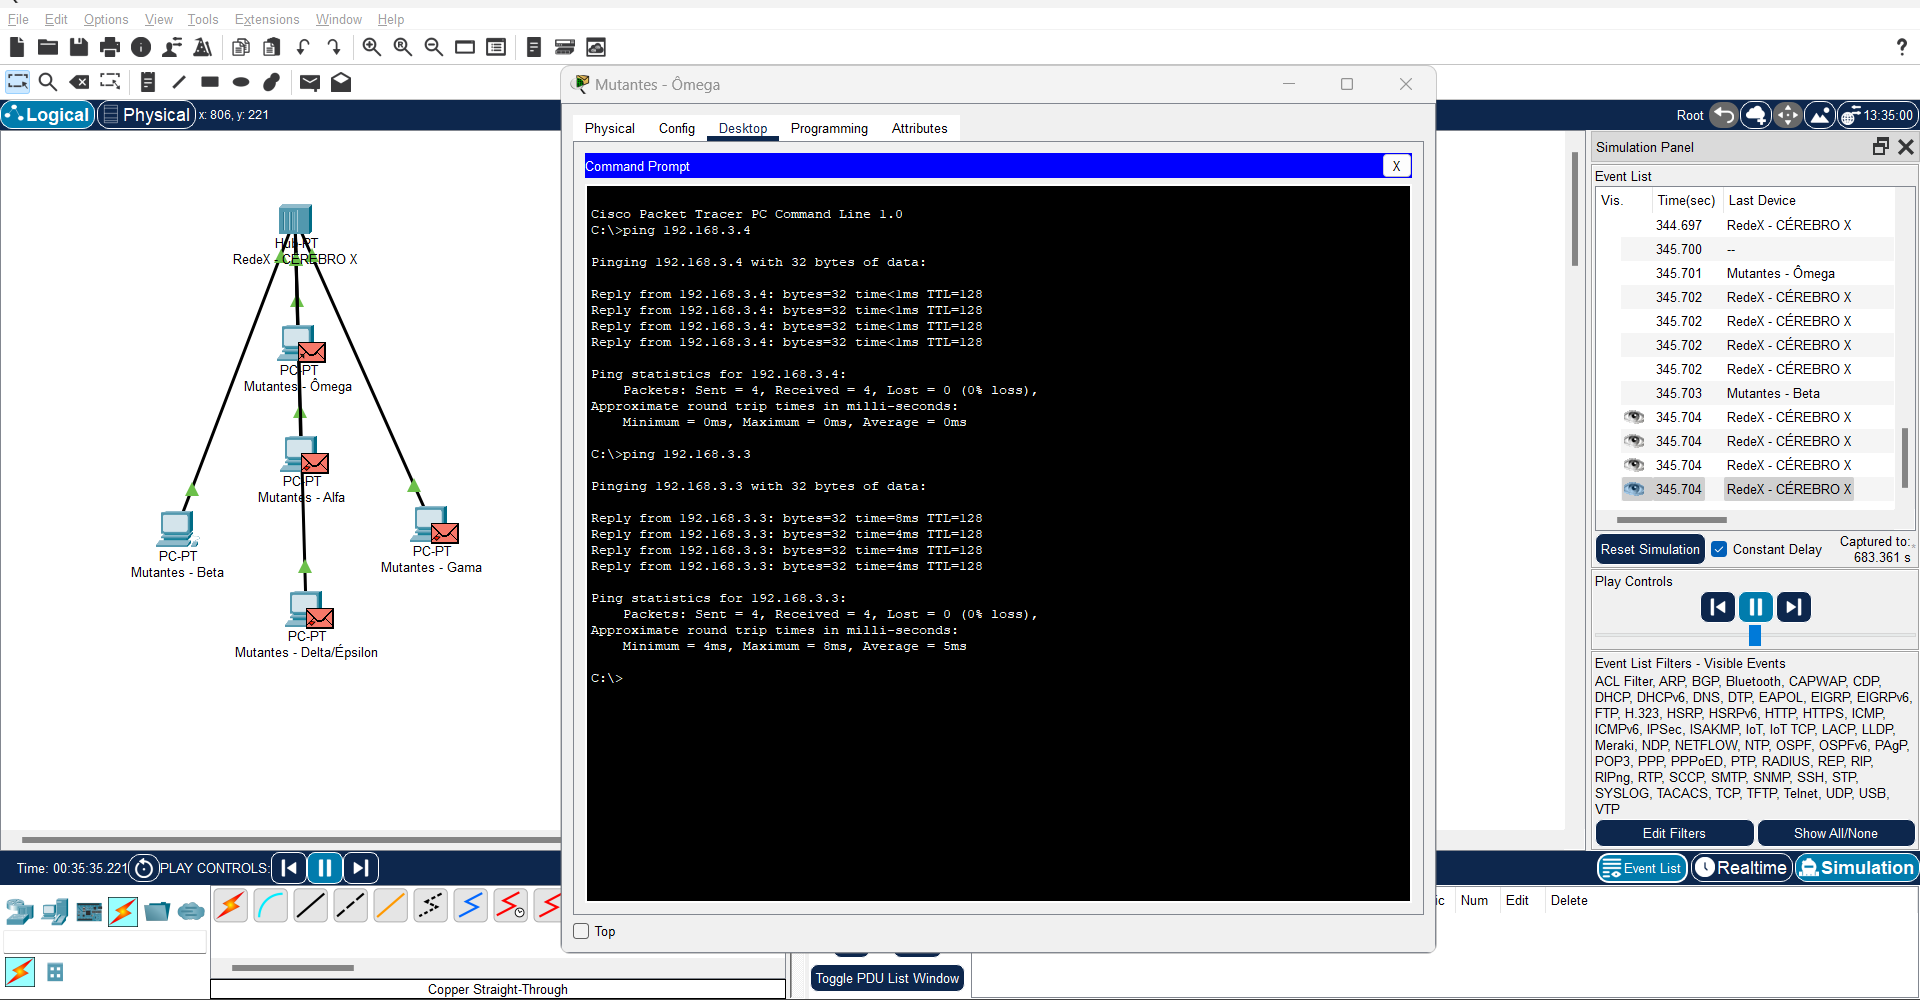1920x1000 pixels.
Task: Choose the Draw Ellipse tool
Action: tap(241, 82)
